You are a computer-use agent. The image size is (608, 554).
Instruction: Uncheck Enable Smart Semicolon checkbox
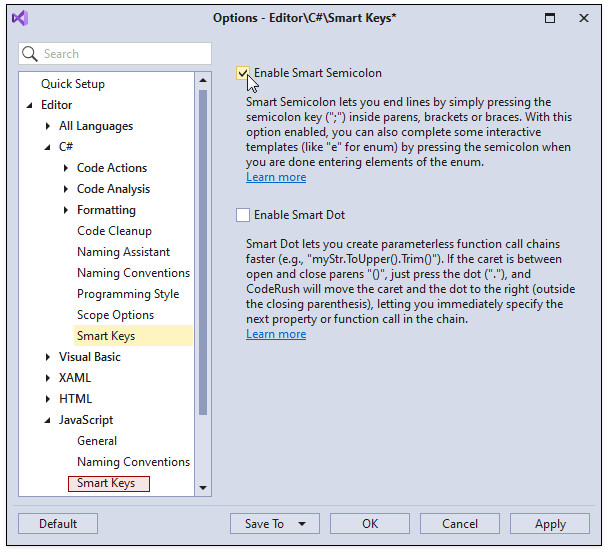[x=243, y=73]
